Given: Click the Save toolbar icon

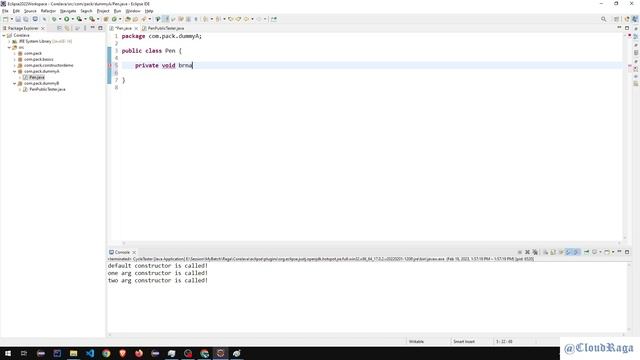Looking at the screenshot, I should (x=18, y=19).
